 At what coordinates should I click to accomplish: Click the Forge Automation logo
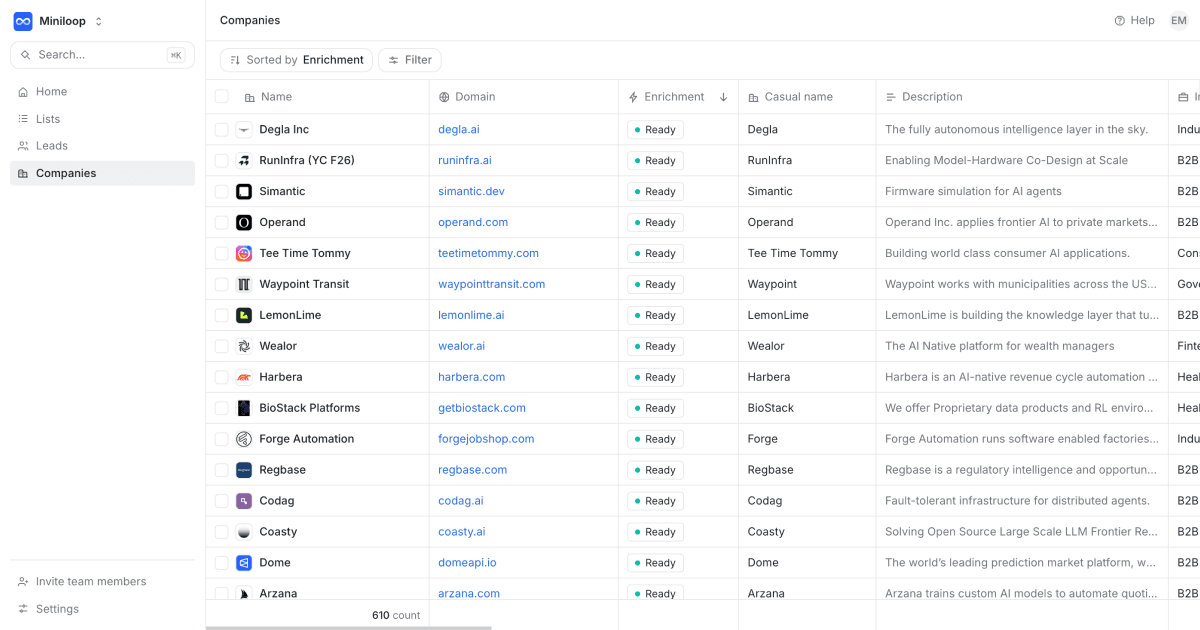pos(244,440)
